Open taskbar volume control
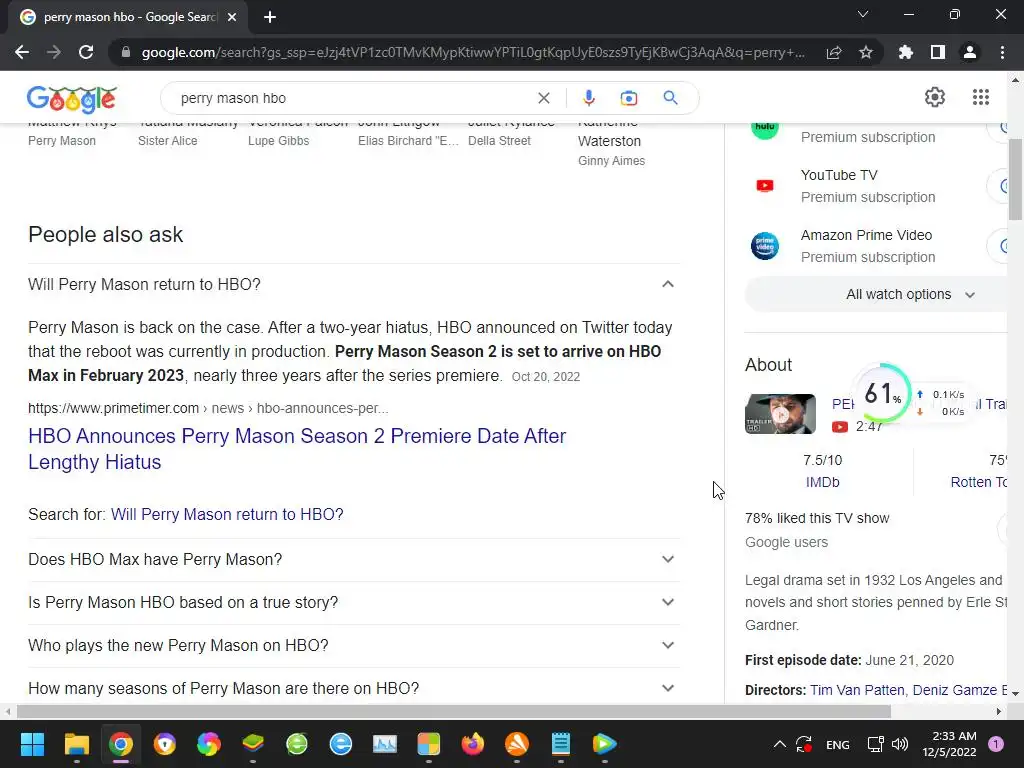Image resolution: width=1024 pixels, height=768 pixels. (900, 744)
